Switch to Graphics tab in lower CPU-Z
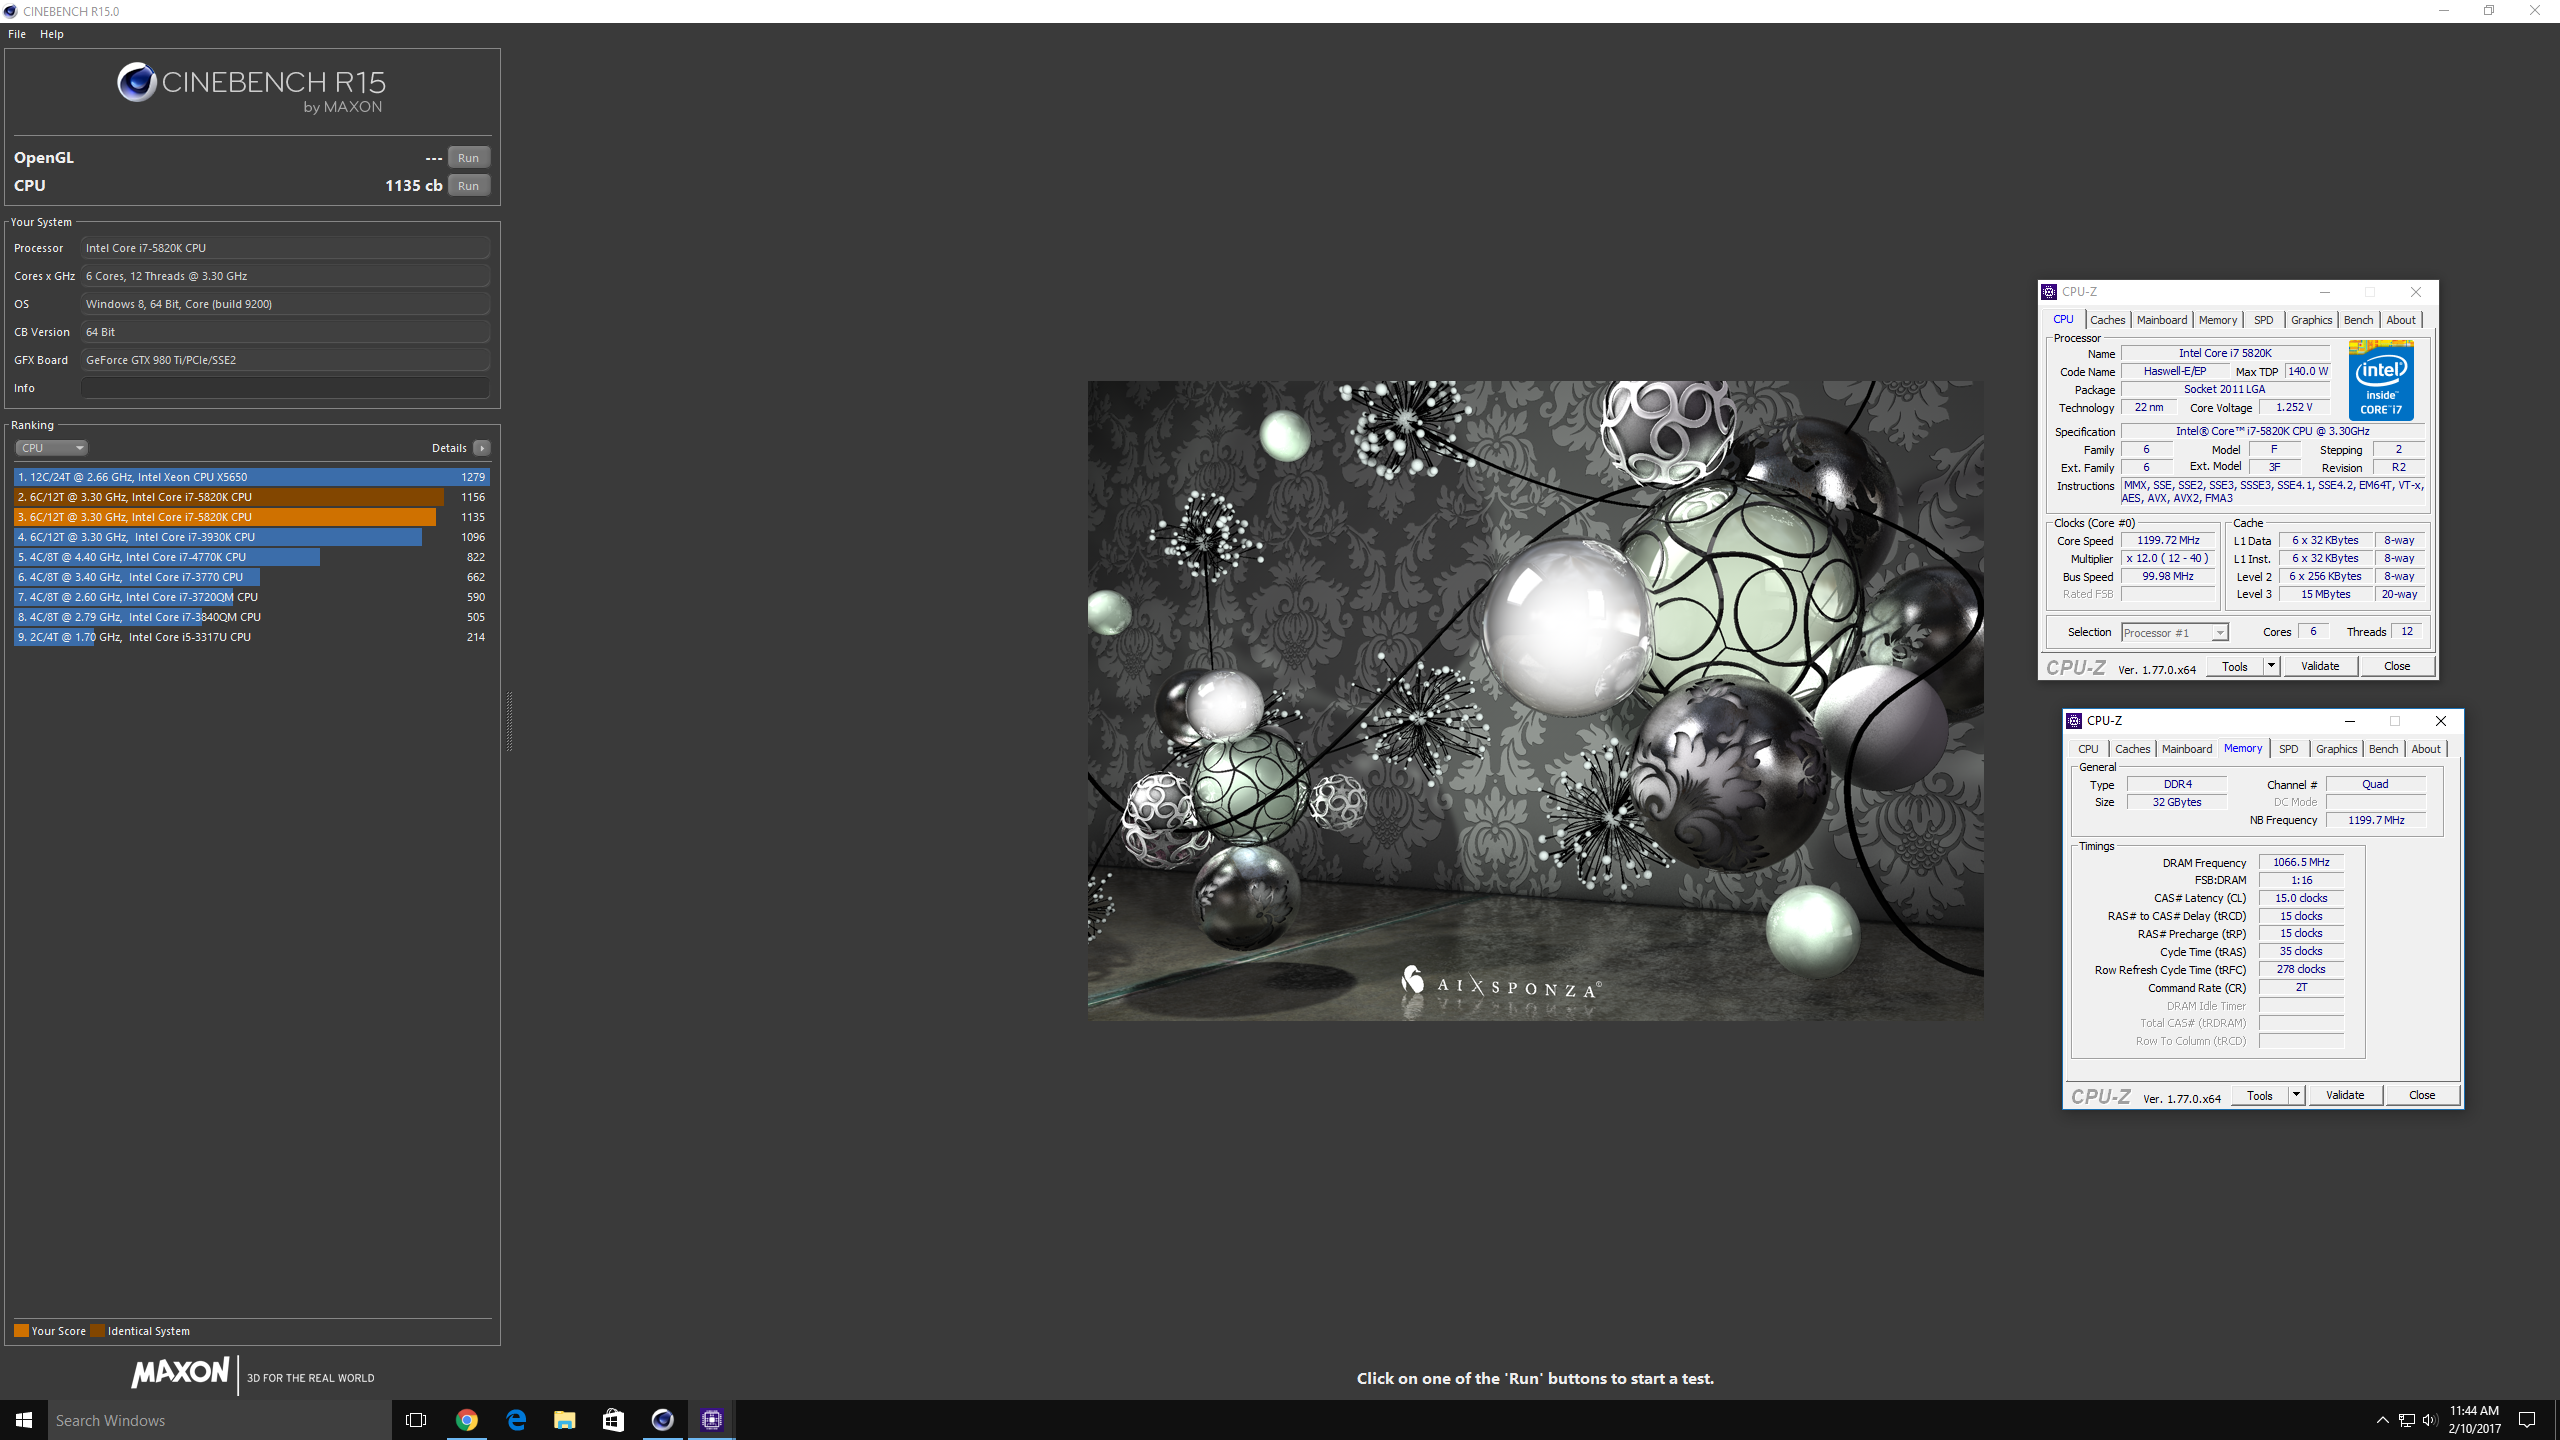2560x1440 pixels. pyautogui.click(x=2336, y=749)
